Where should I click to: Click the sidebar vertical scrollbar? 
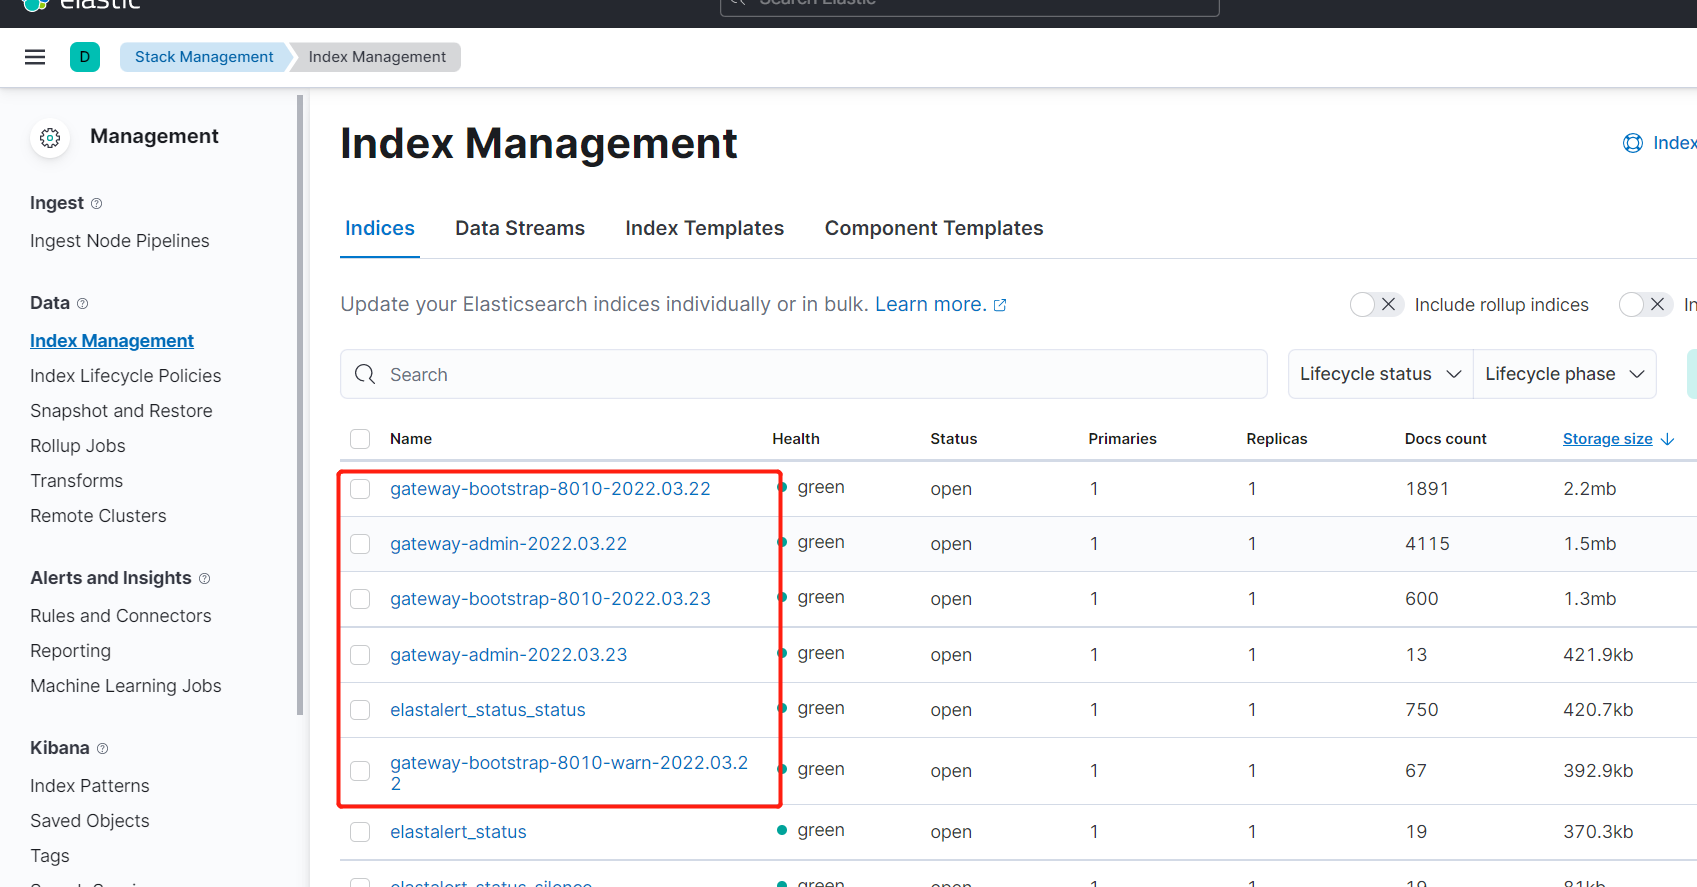(x=300, y=405)
